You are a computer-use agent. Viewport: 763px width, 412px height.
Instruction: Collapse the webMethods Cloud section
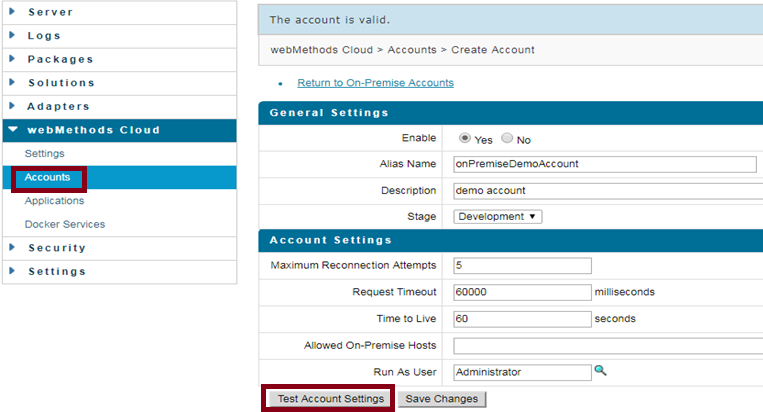pos(120,130)
